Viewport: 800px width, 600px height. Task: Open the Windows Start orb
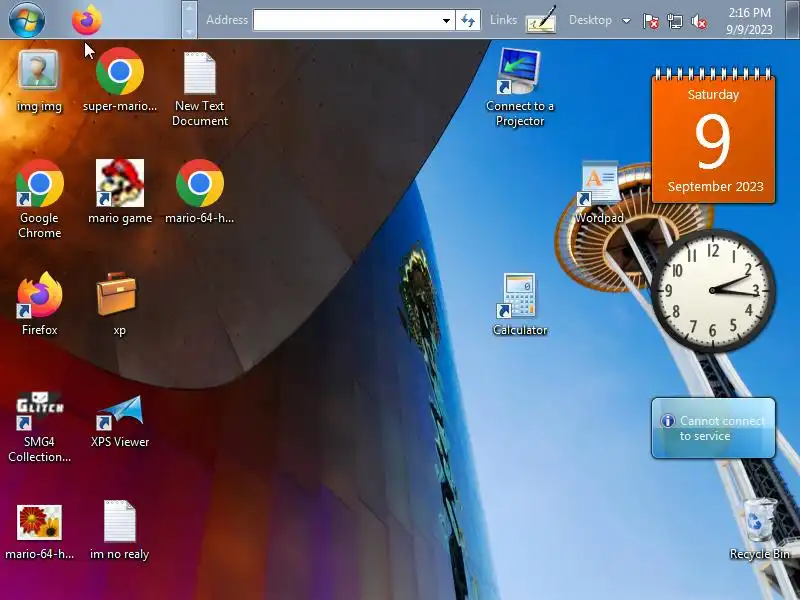(27, 19)
